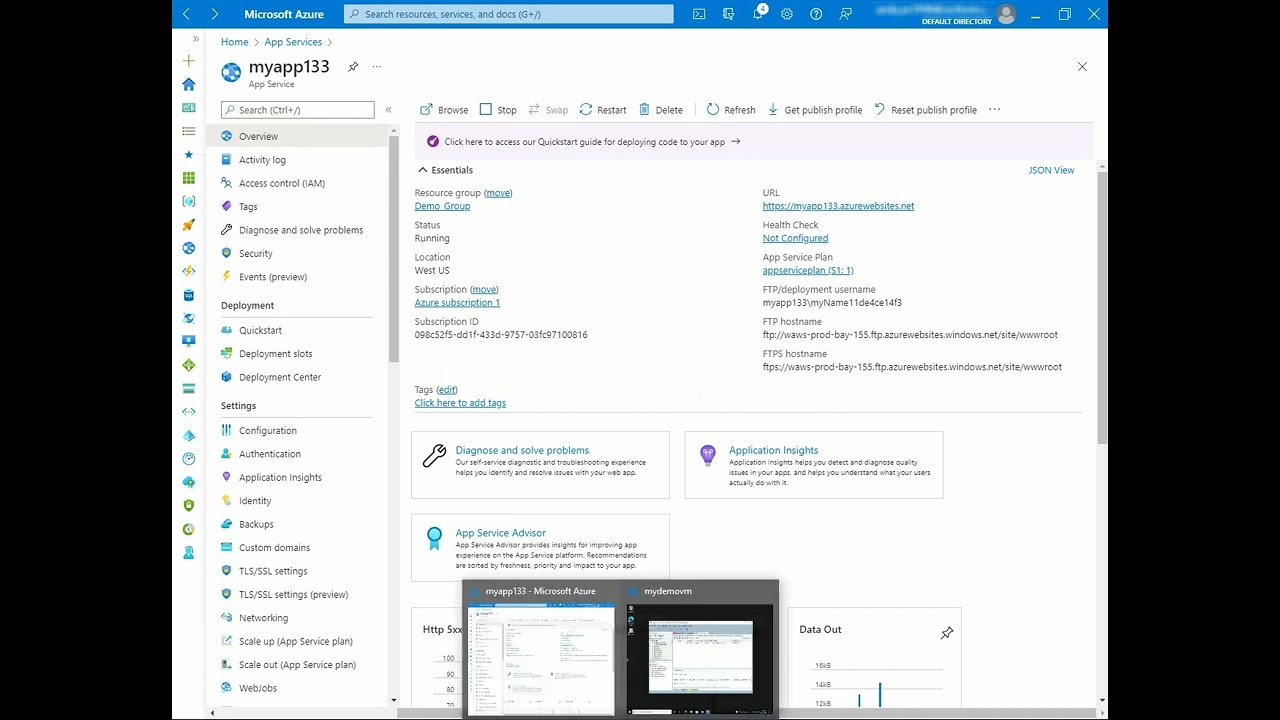Click App Services breadcrumb
The height and width of the screenshot is (720, 1280).
(293, 42)
